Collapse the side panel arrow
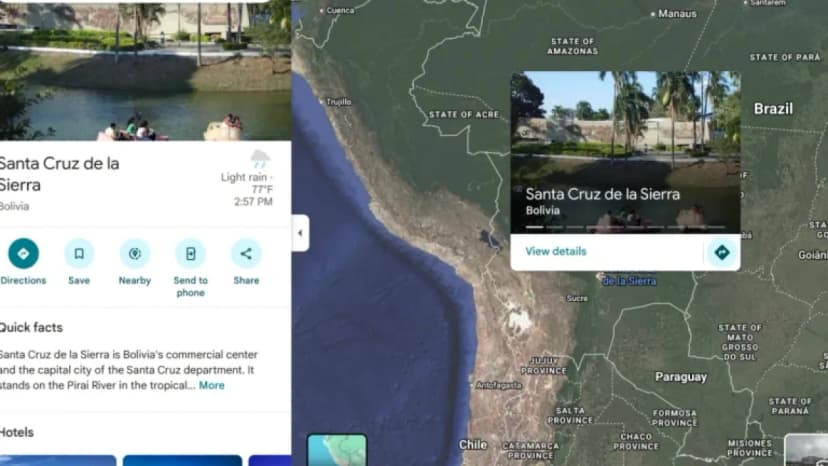The width and height of the screenshot is (828, 466). click(300, 233)
